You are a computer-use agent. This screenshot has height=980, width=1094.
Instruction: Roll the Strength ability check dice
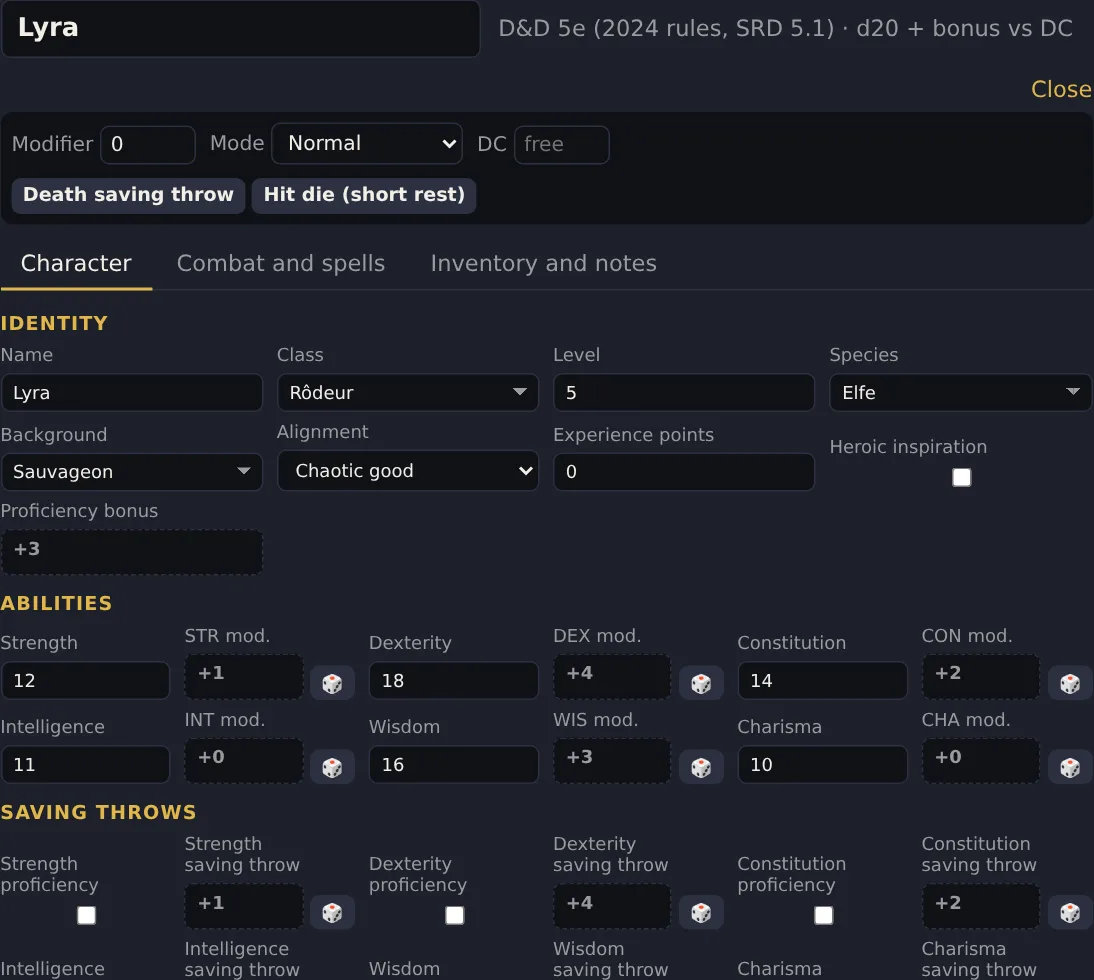point(332,683)
